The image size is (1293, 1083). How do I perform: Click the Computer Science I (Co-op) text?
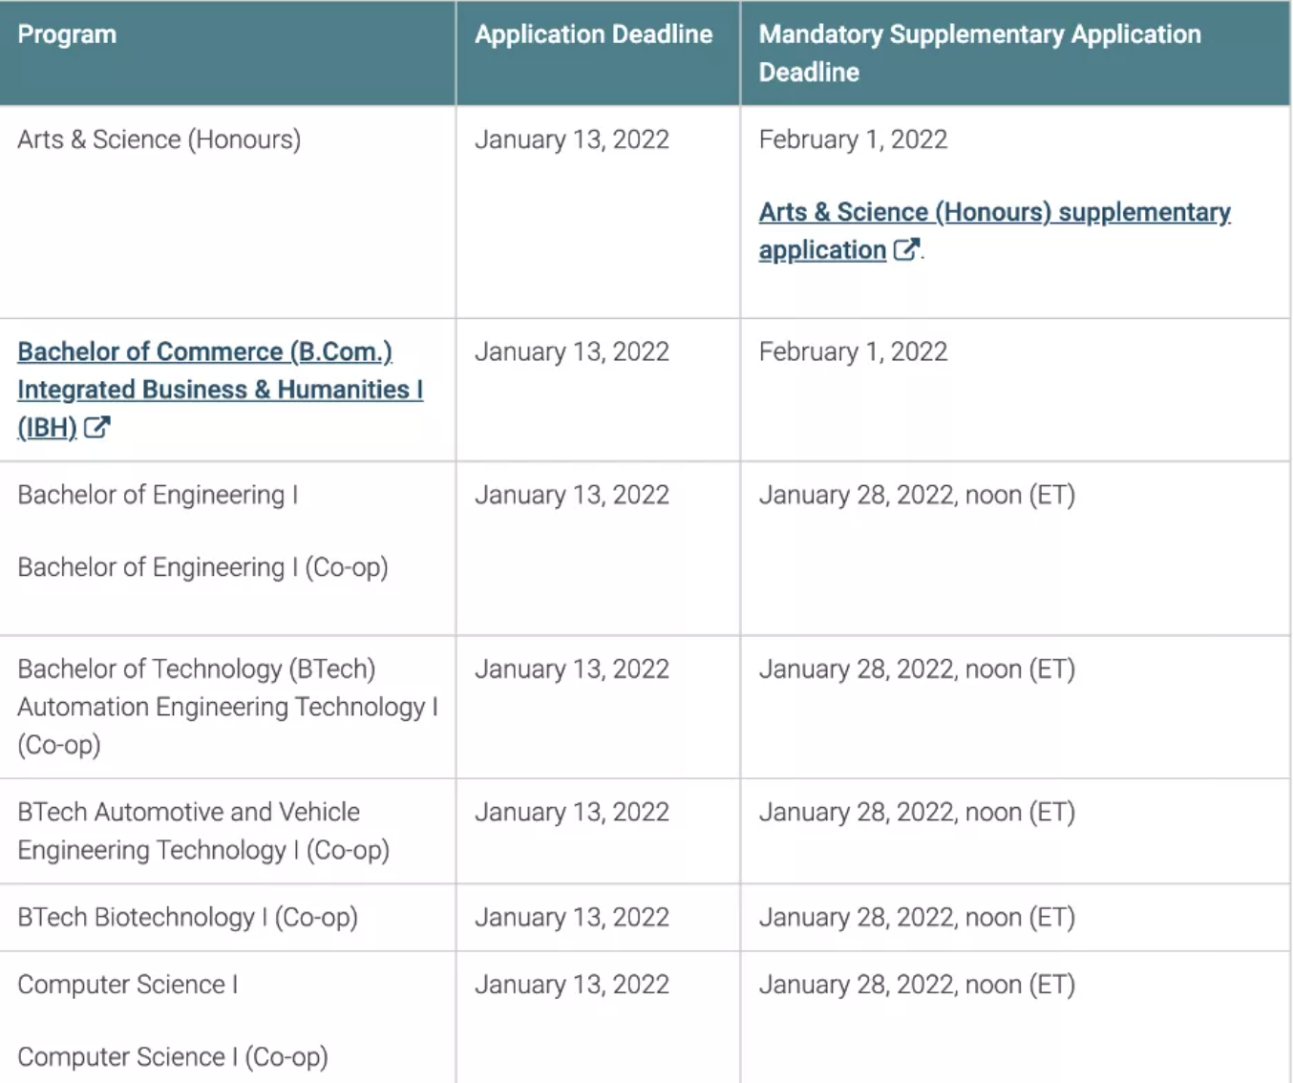(x=172, y=1057)
